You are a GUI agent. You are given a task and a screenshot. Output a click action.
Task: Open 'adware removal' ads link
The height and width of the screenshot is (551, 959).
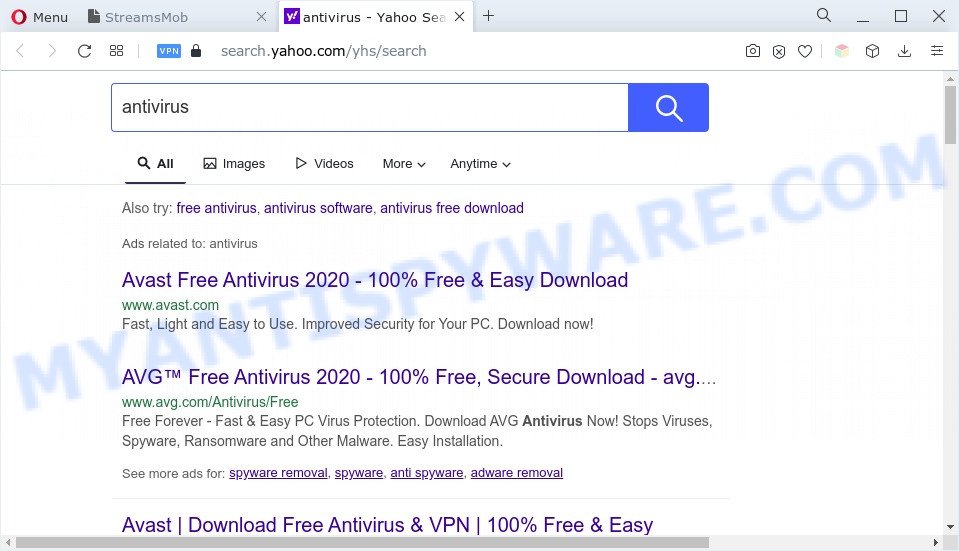pos(517,473)
